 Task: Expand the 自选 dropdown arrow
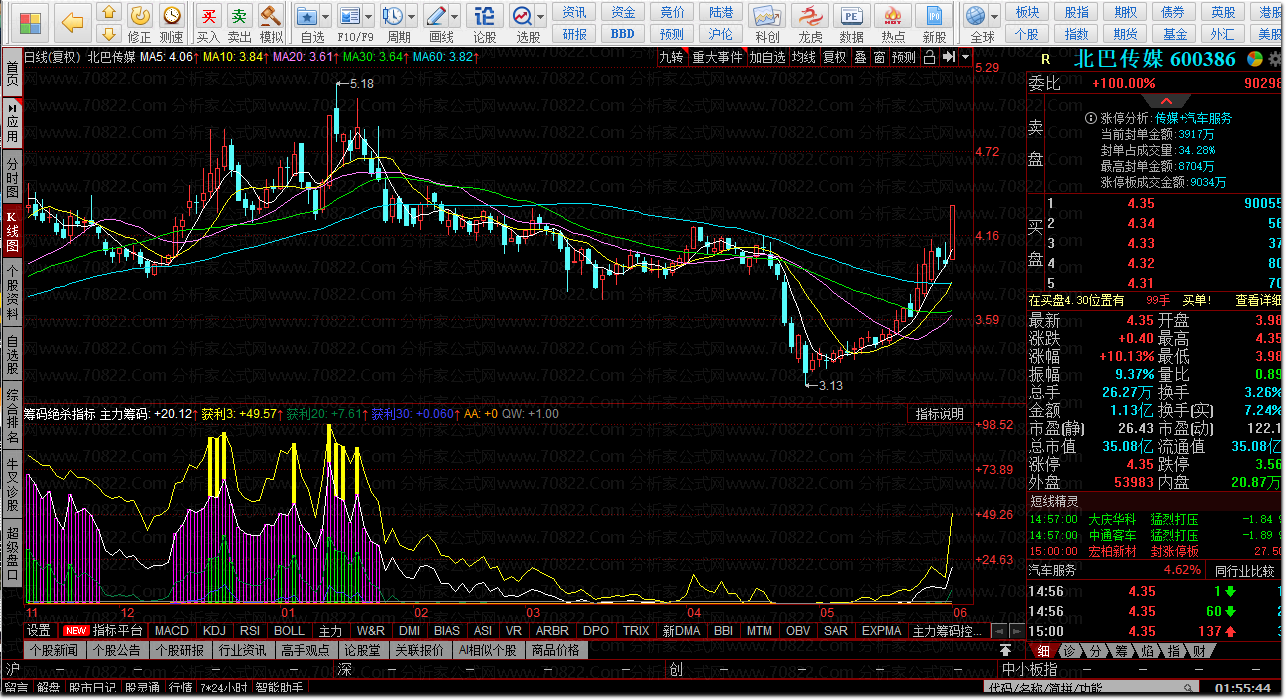tap(327, 17)
